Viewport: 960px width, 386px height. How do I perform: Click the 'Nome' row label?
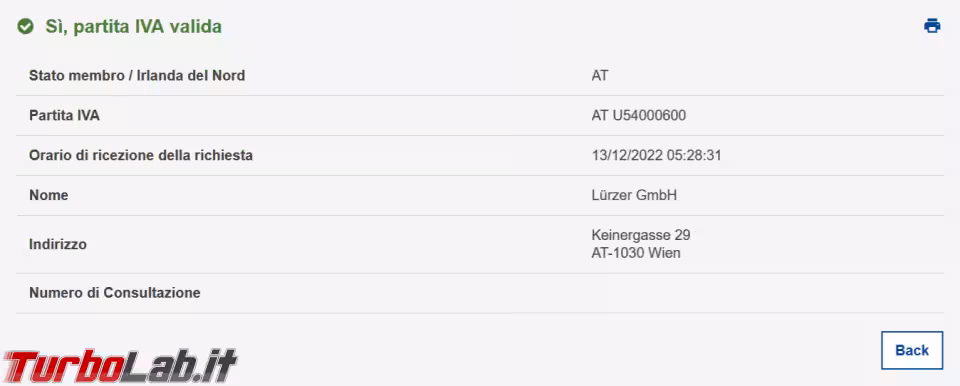tap(48, 195)
